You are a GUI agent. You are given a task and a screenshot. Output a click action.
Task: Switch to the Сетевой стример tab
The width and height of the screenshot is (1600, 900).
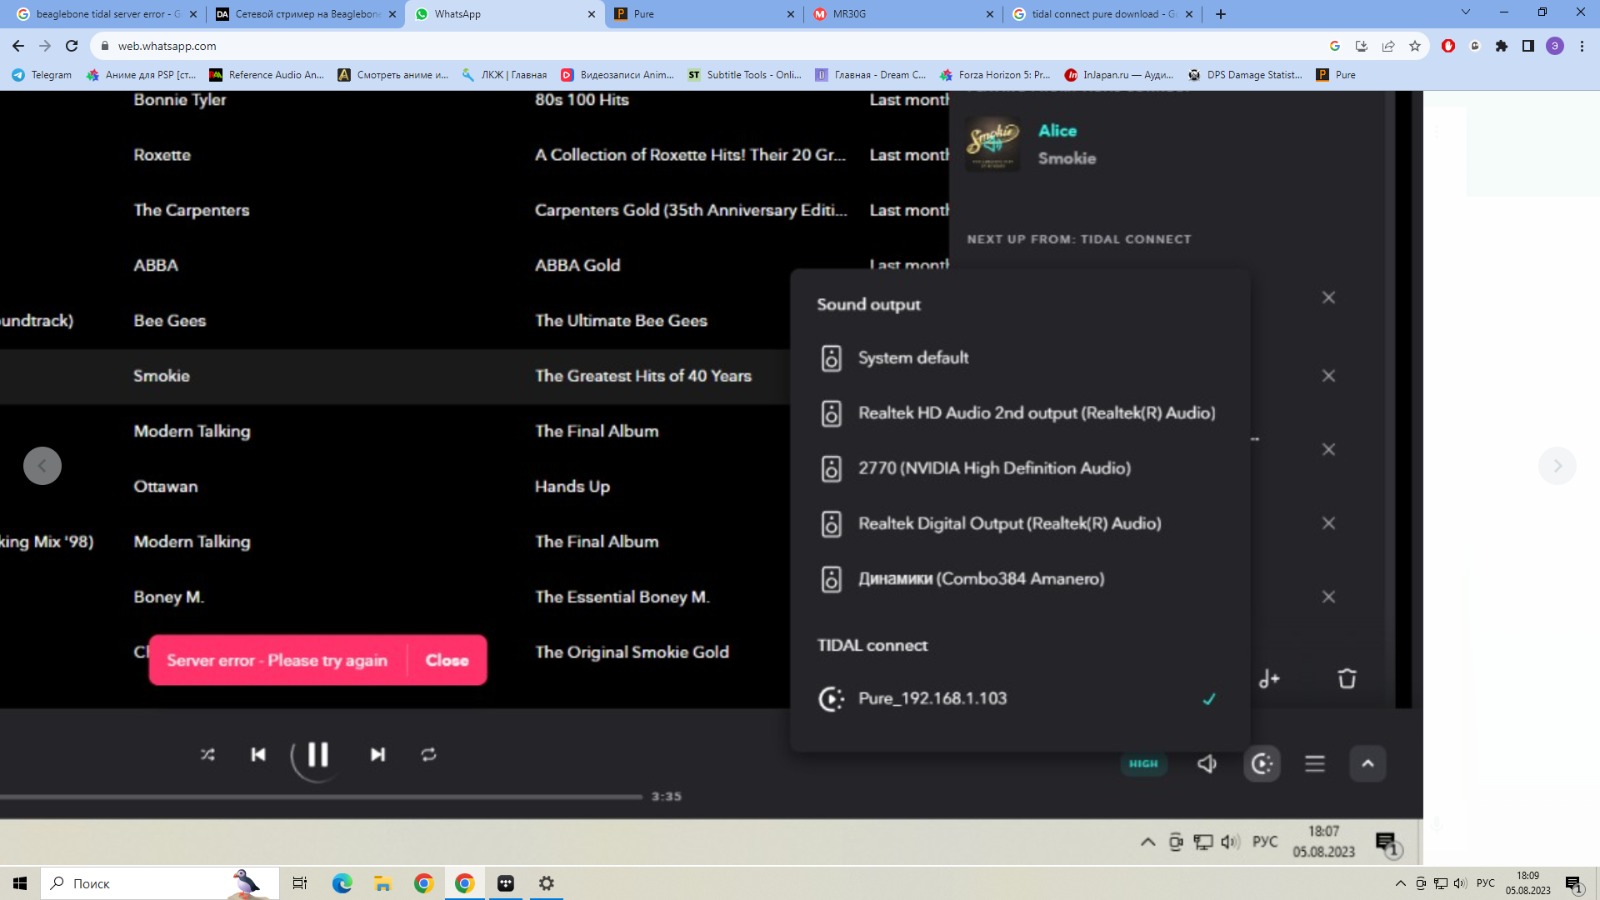coord(306,14)
